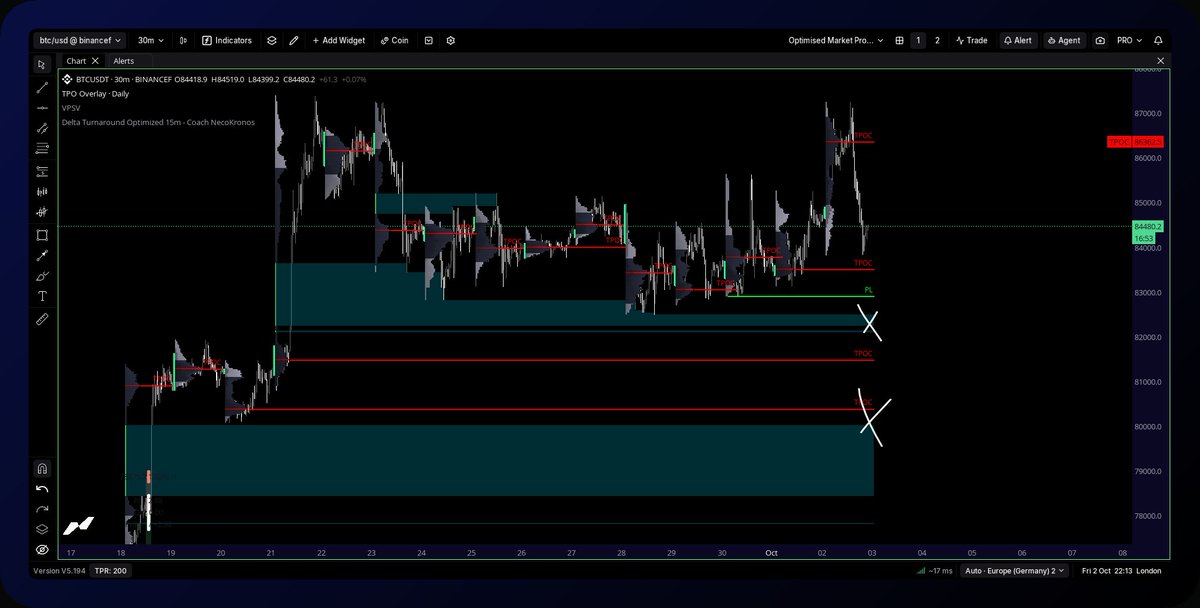Click the Version V5.194 label
Image resolution: width=1200 pixels, height=608 pixels.
click(58, 571)
